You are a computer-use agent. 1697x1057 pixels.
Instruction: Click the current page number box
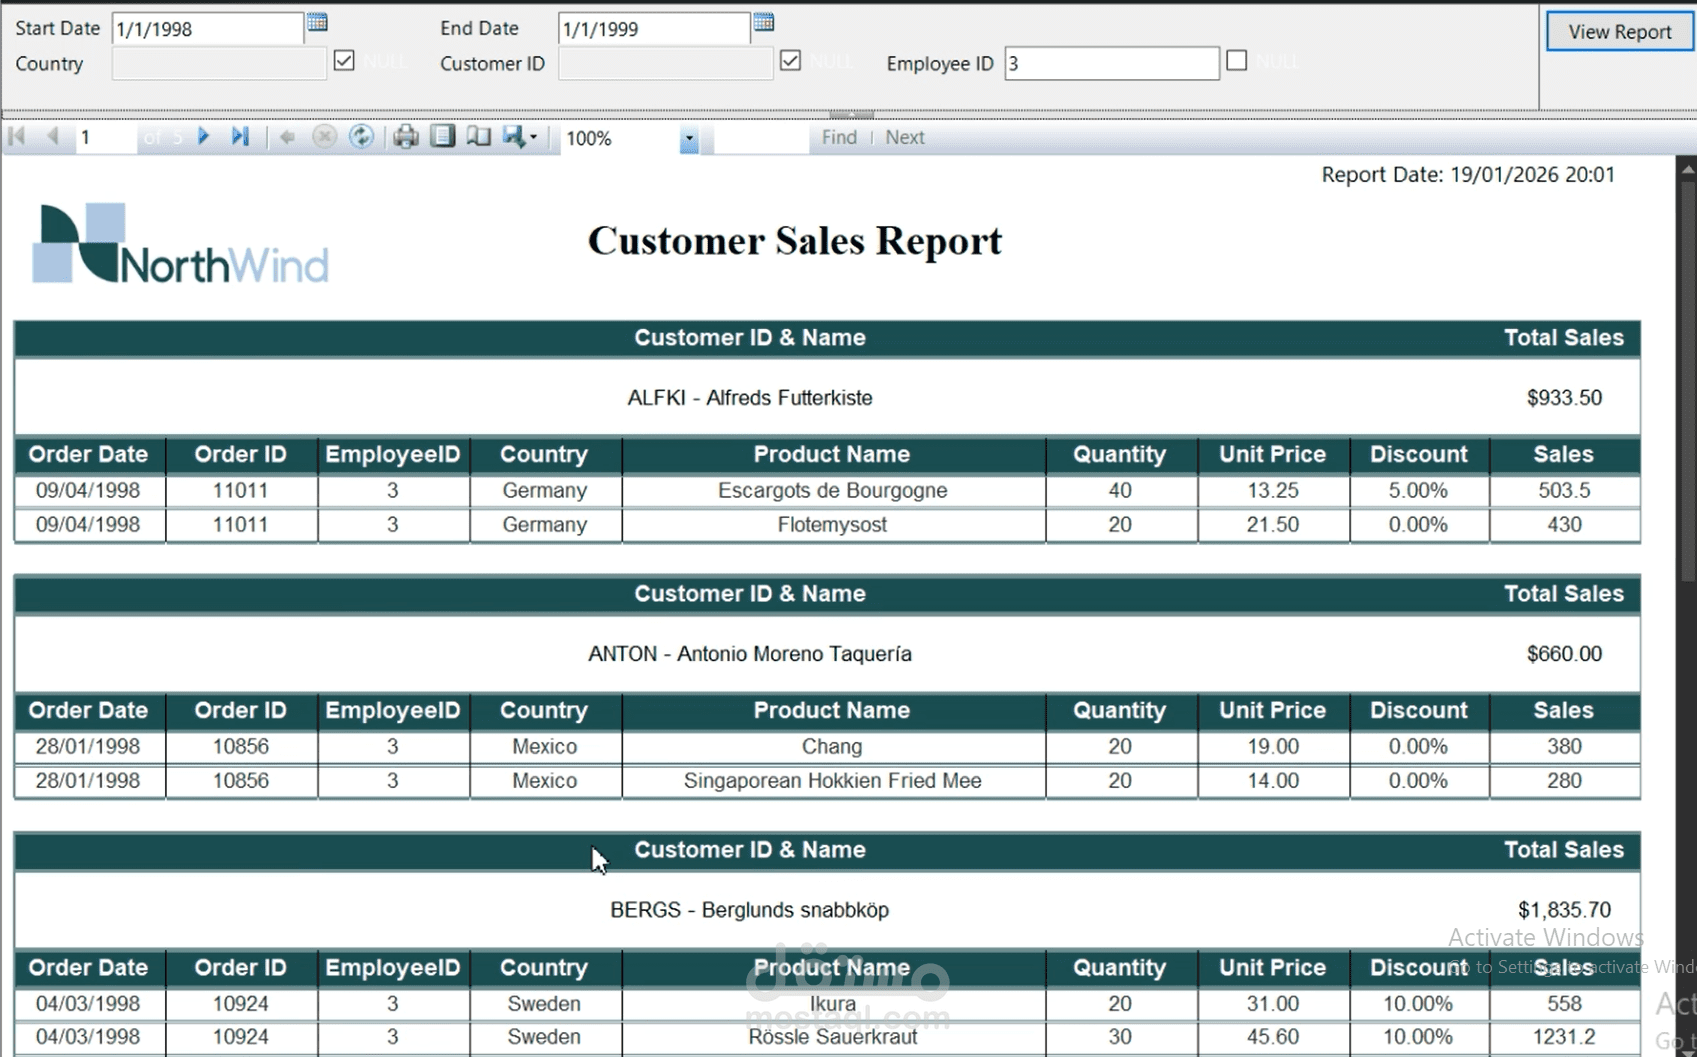tap(106, 137)
